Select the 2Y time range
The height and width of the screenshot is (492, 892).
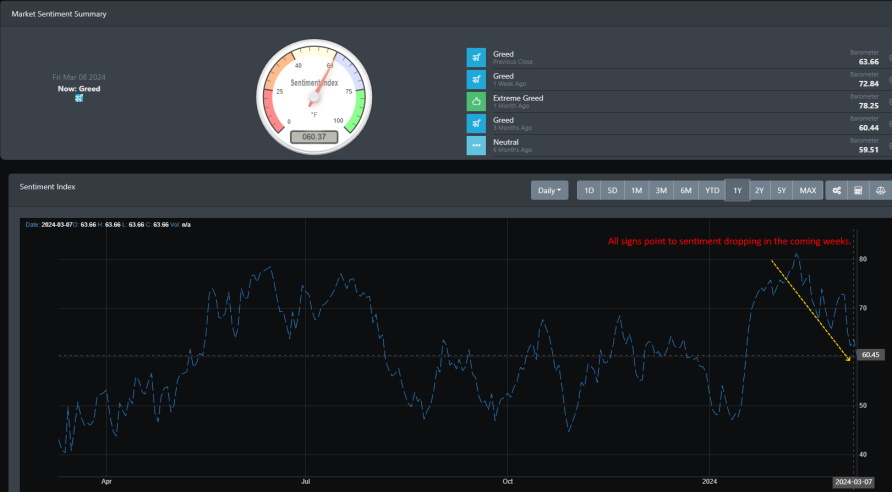[759, 191]
